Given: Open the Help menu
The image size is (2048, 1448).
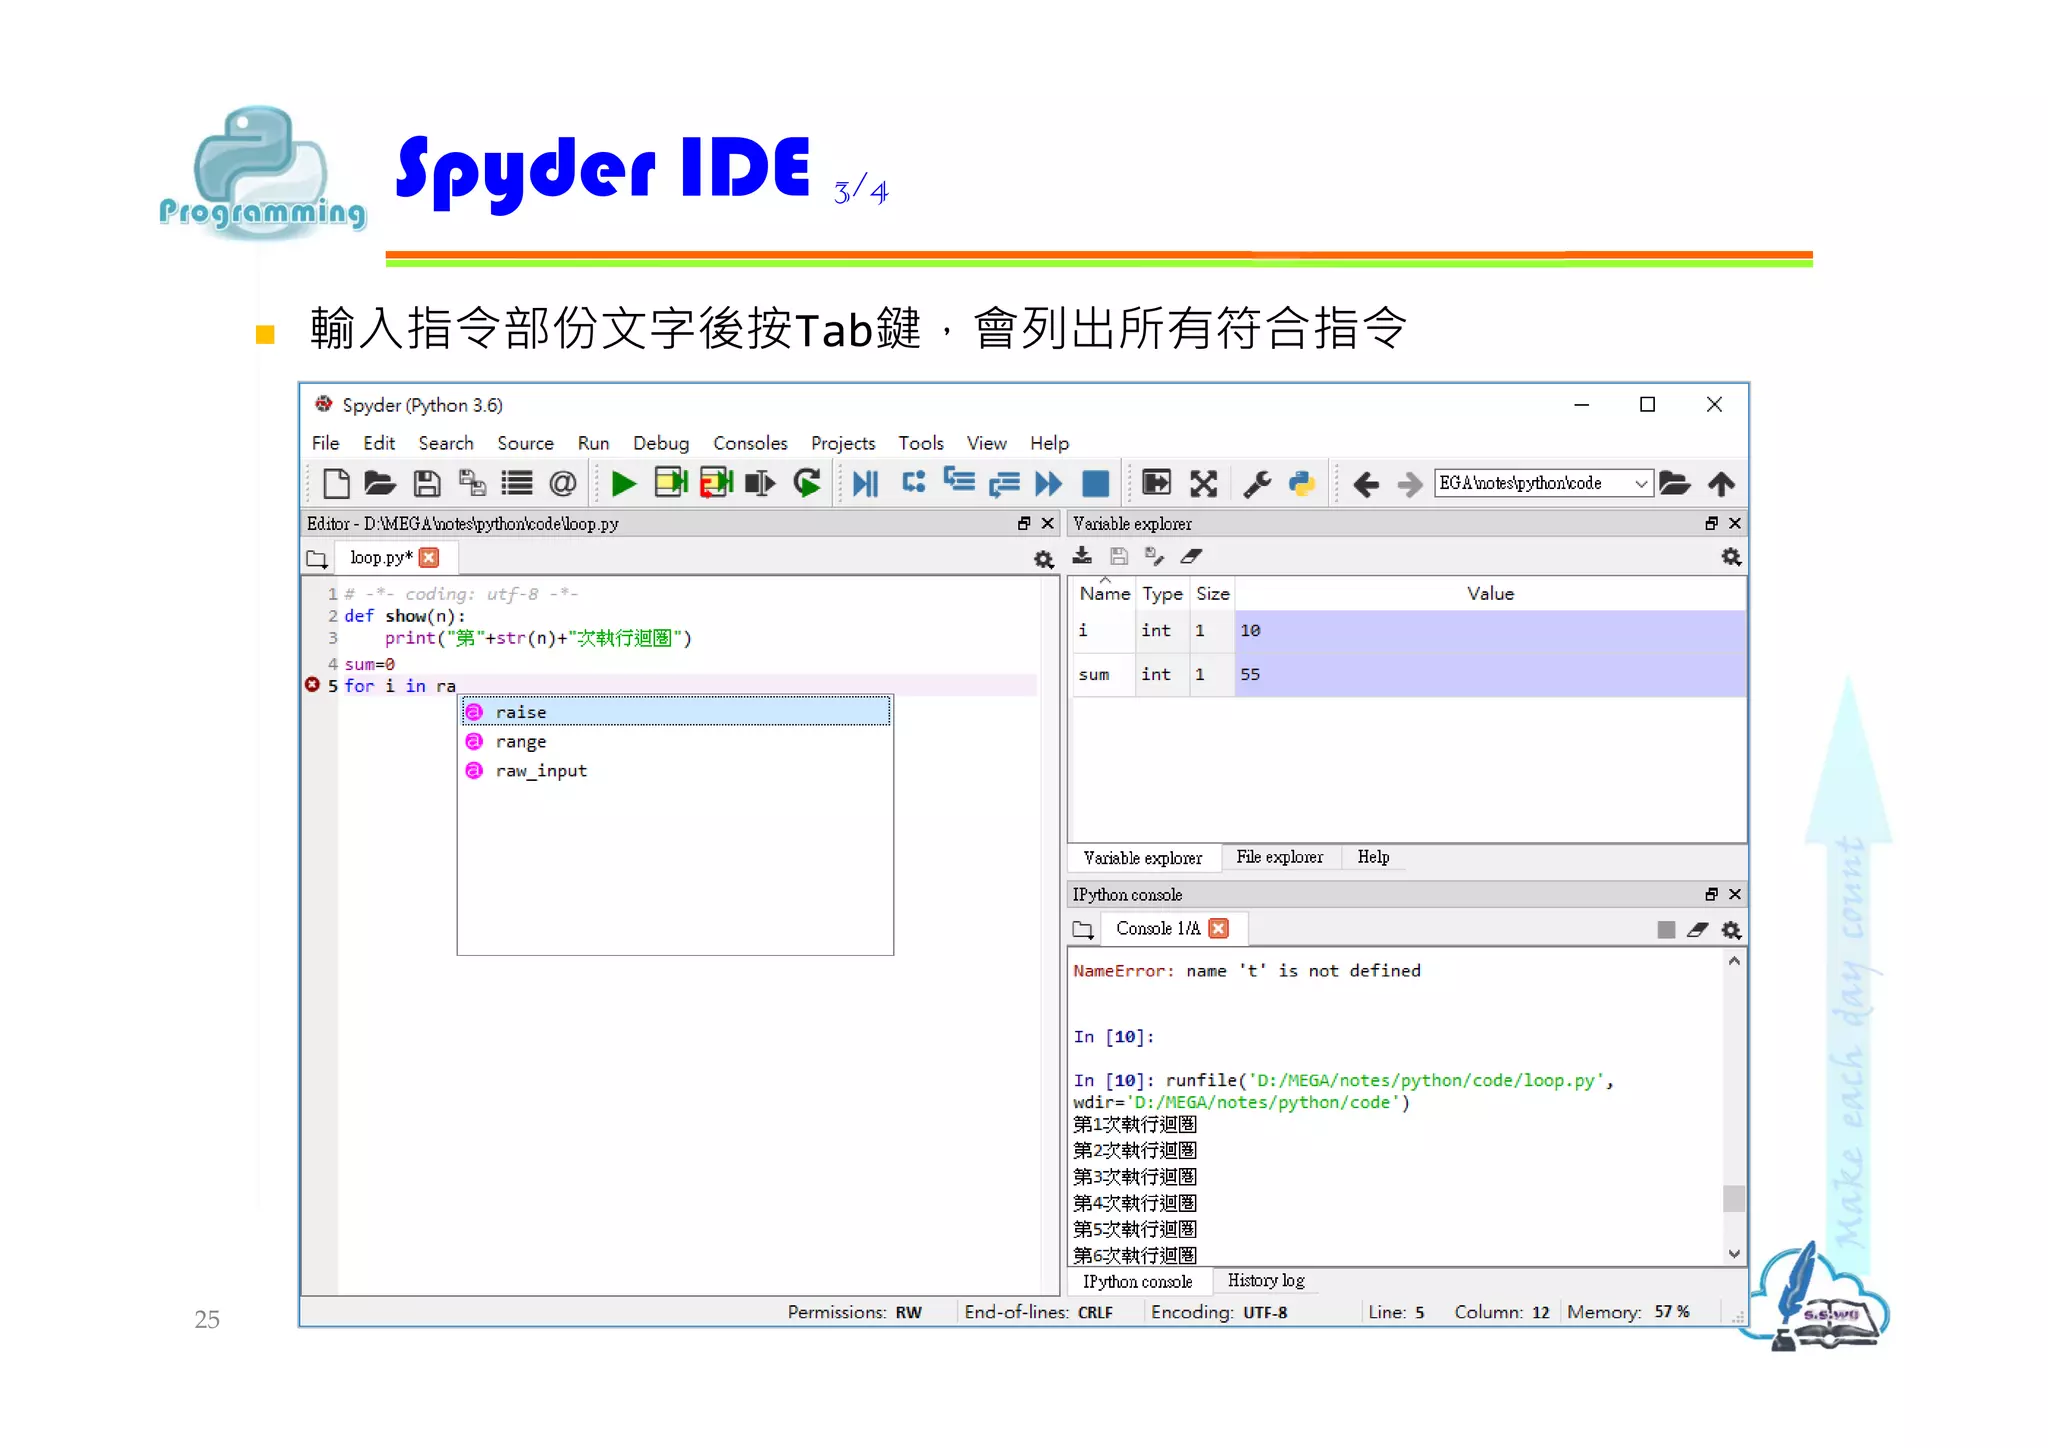Looking at the screenshot, I should [1050, 443].
